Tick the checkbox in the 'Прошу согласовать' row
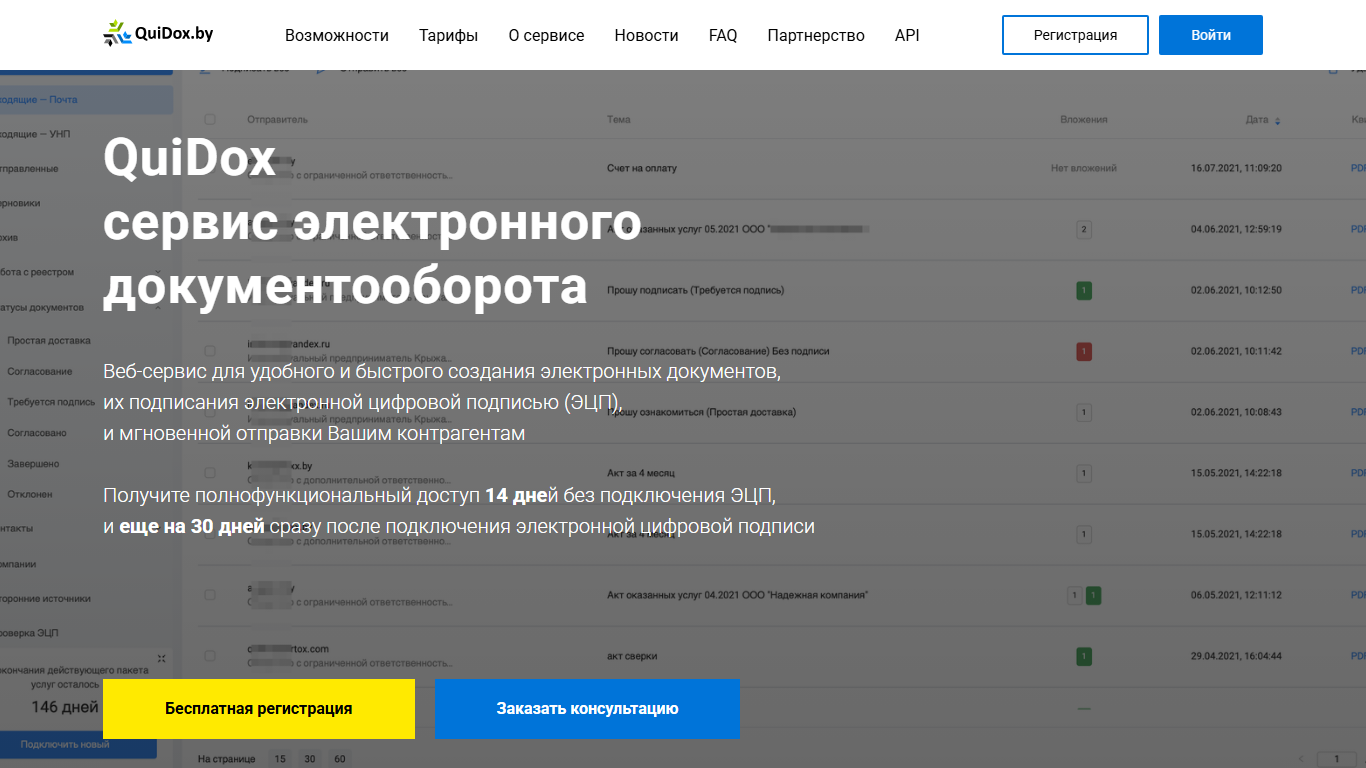This screenshot has height=768, width=1366. coord(210,351)
